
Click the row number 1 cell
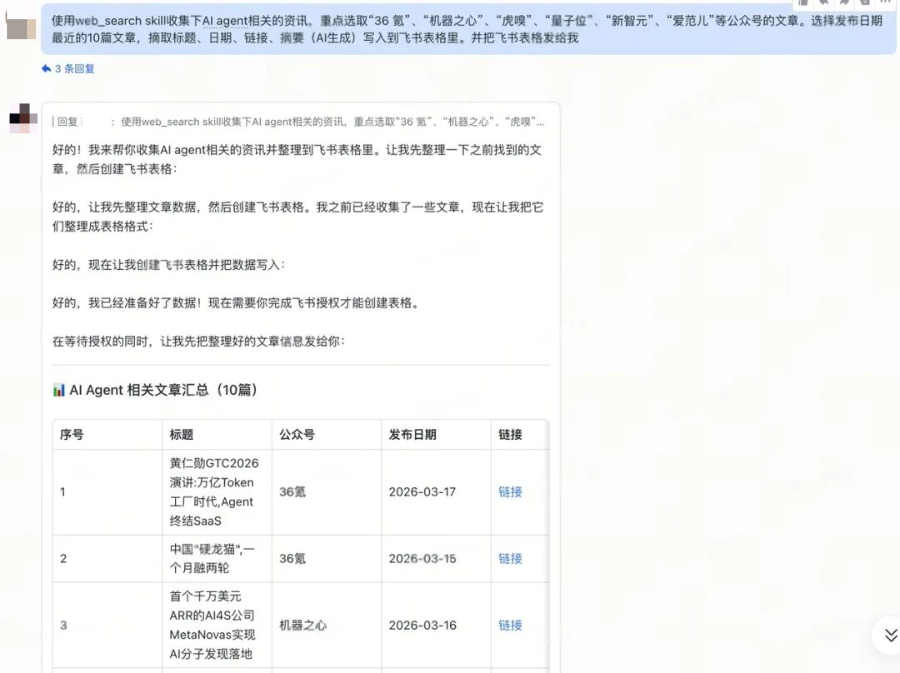point(107,492)
